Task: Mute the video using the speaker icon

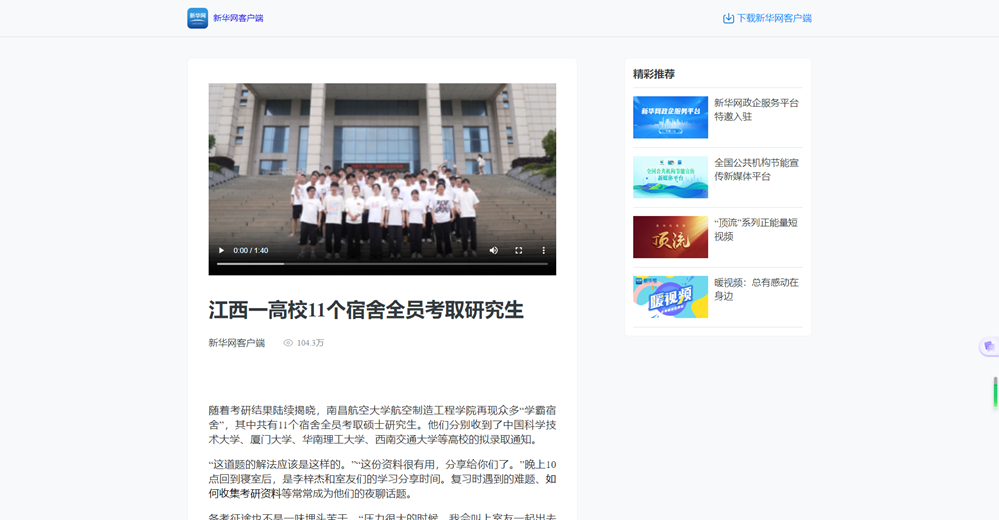Action: [493, 250]
